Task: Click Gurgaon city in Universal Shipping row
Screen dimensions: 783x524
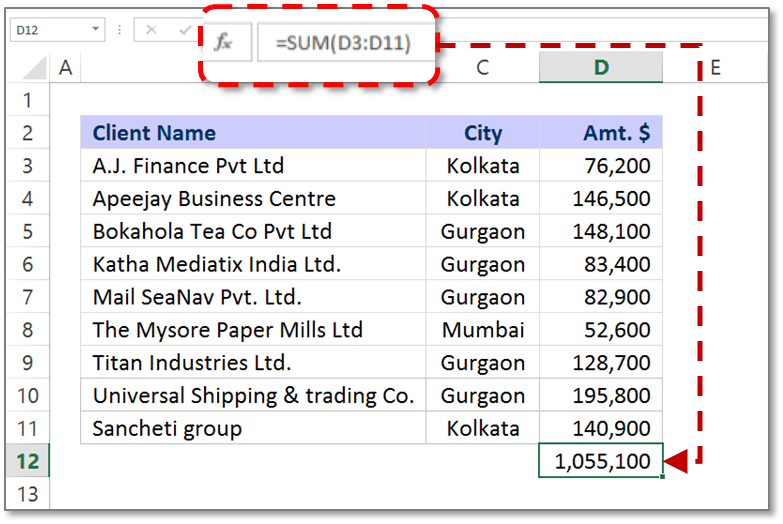Action: [x=483, y=395]
